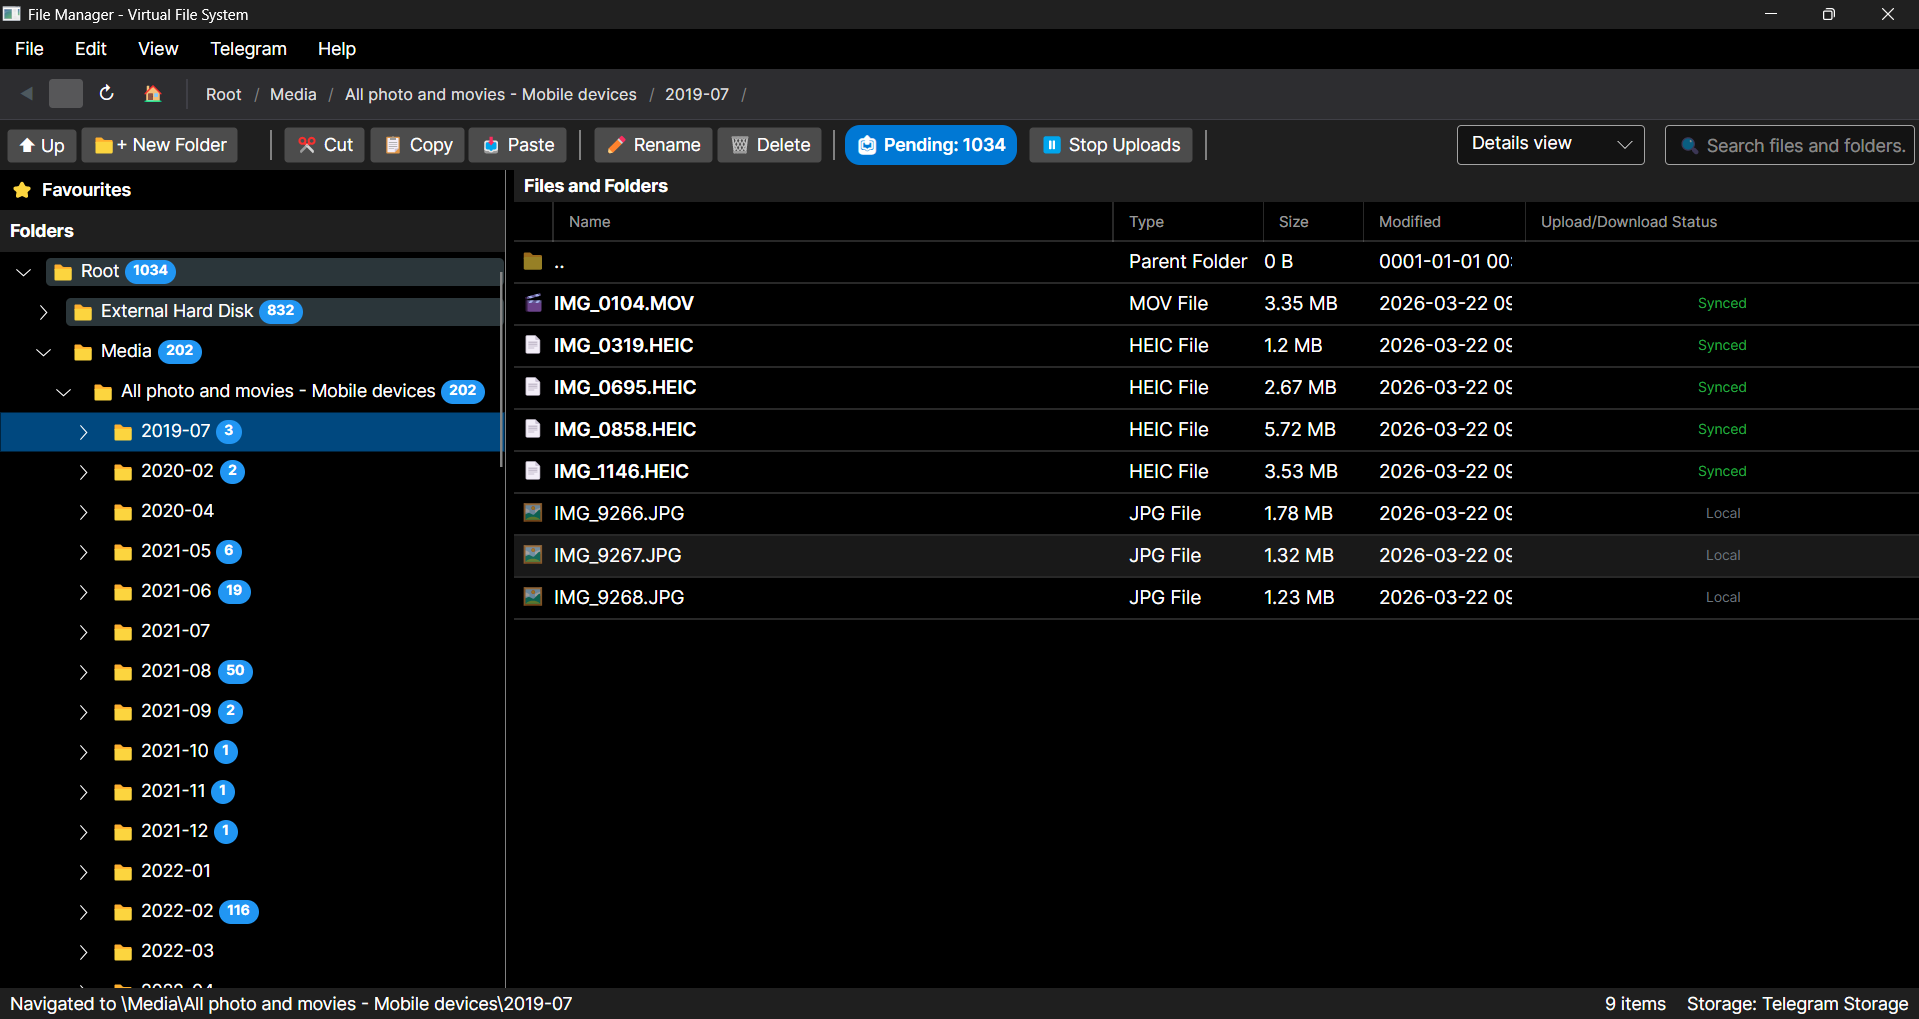
Task: Click the home icon in navigation bar
Action: pyautogui.click(x=152, y=94)
